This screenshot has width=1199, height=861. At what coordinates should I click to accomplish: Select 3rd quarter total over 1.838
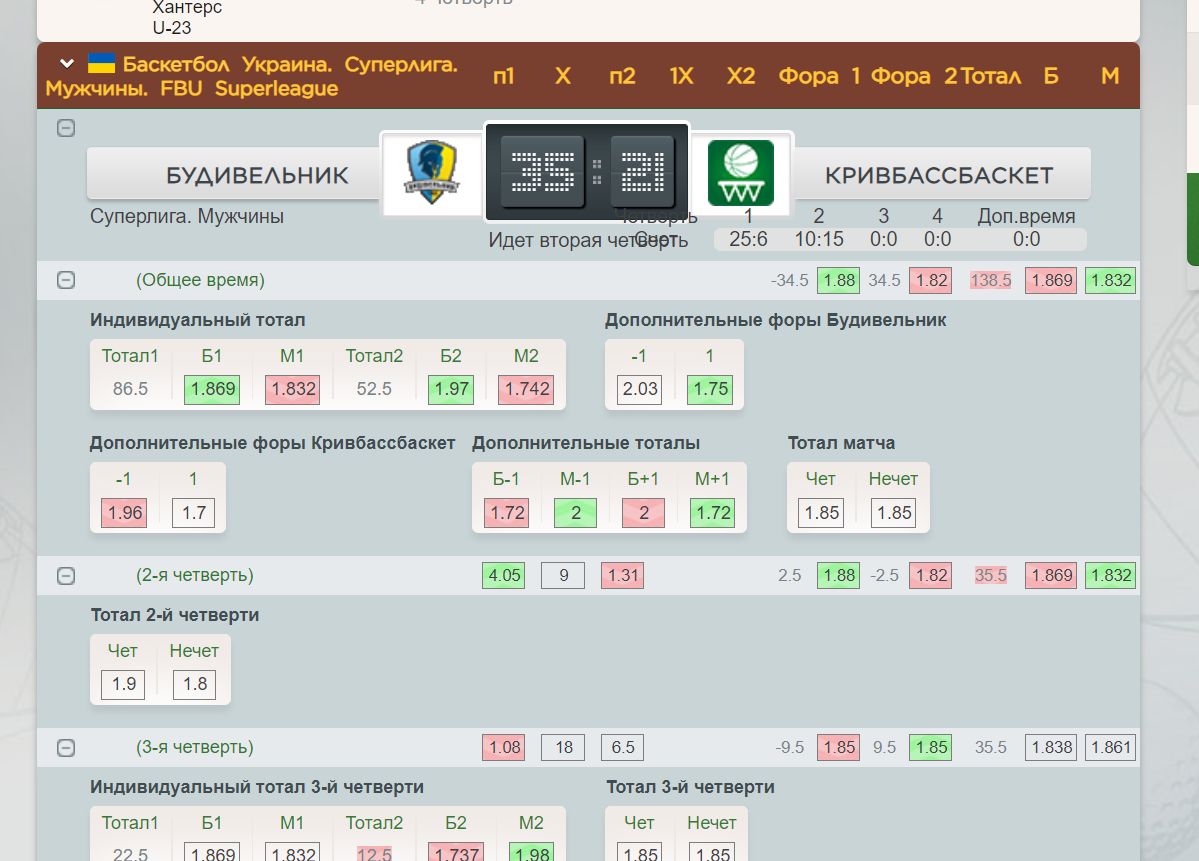click(x=1052, y=748)
